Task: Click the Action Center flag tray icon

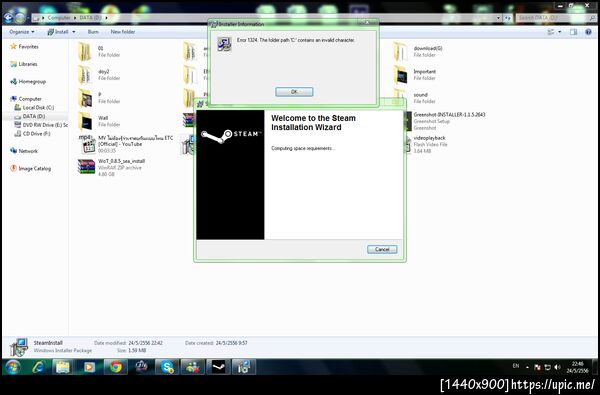Action: tap(537, 367)
